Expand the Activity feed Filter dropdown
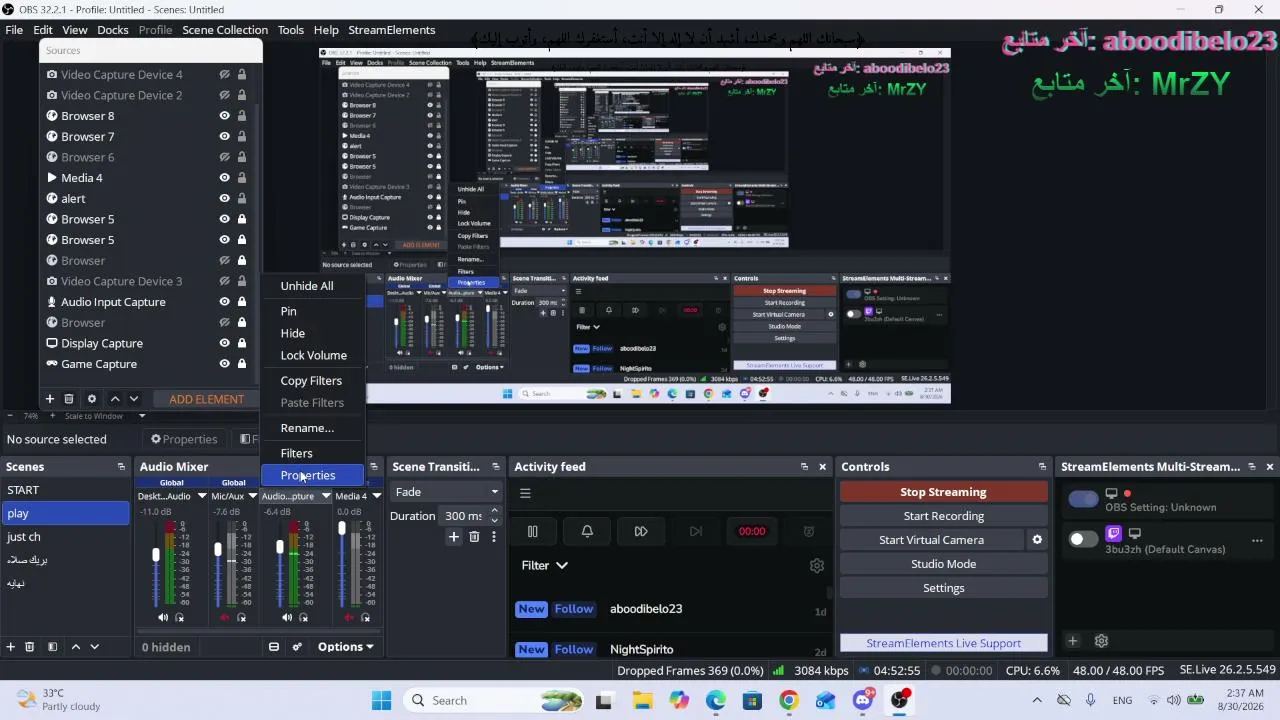Viewport: 1280px width, 720px height. (x=545, y=565)
